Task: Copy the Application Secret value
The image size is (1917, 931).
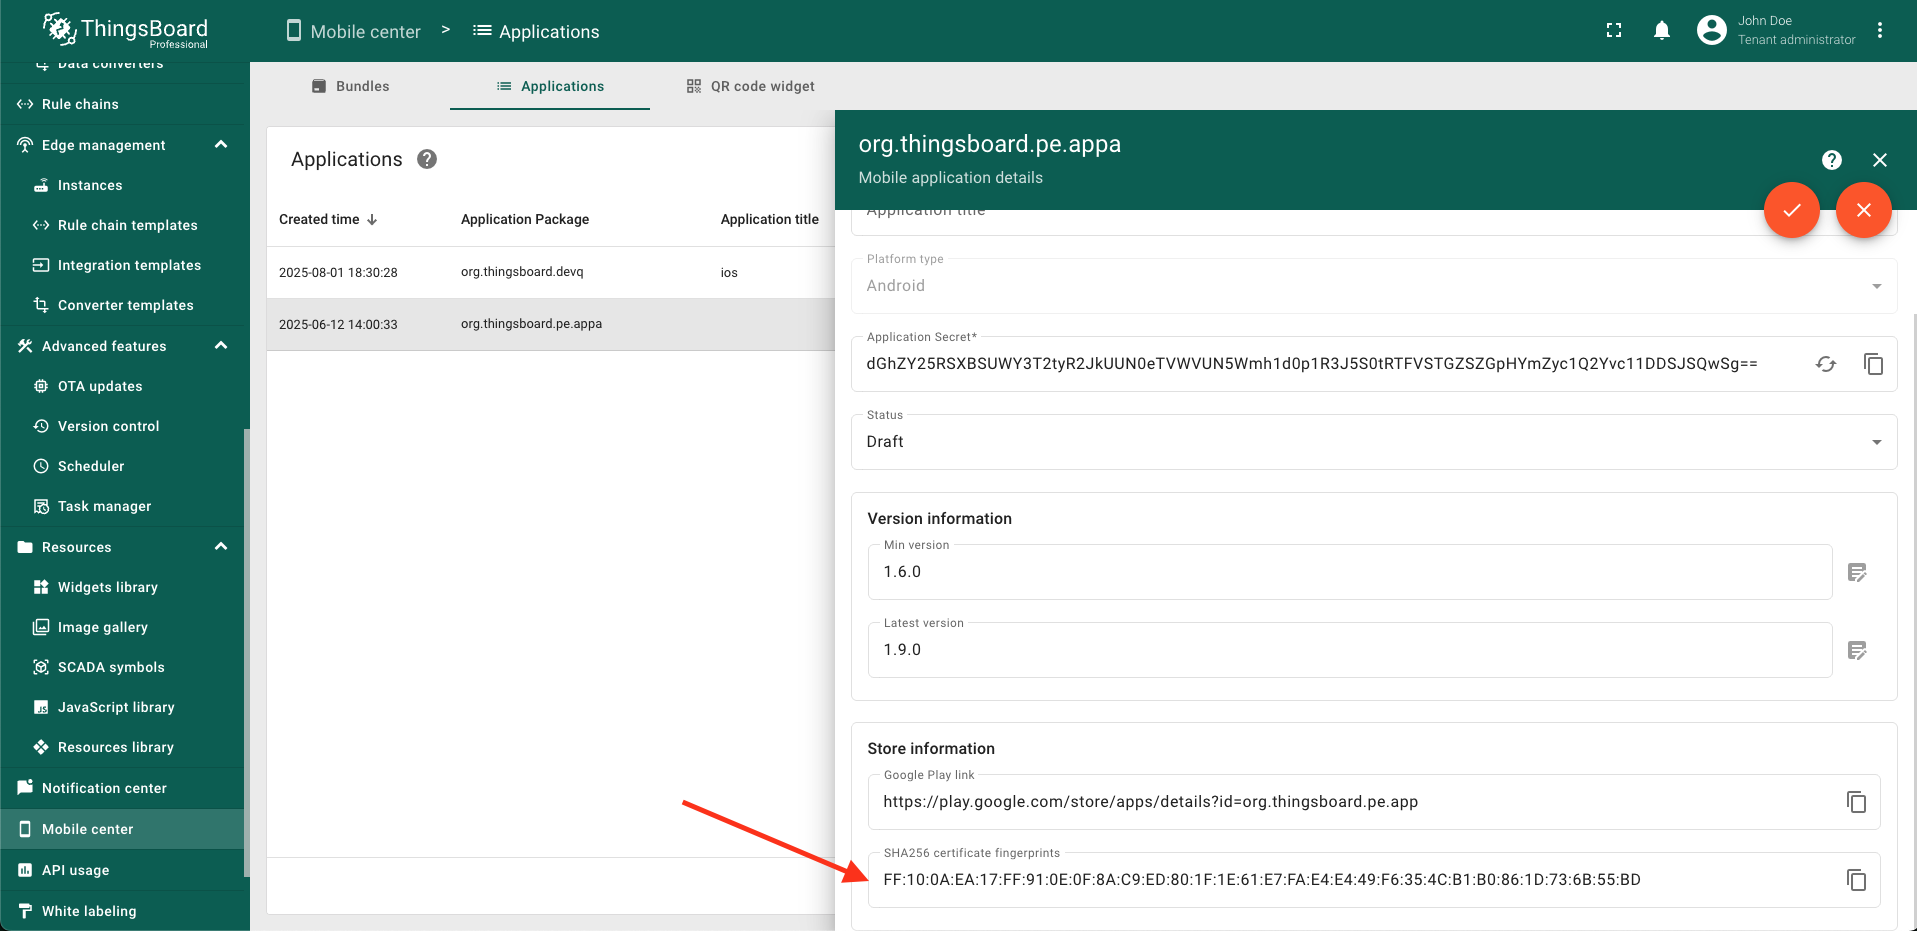Action: [x=1873, y=364]
